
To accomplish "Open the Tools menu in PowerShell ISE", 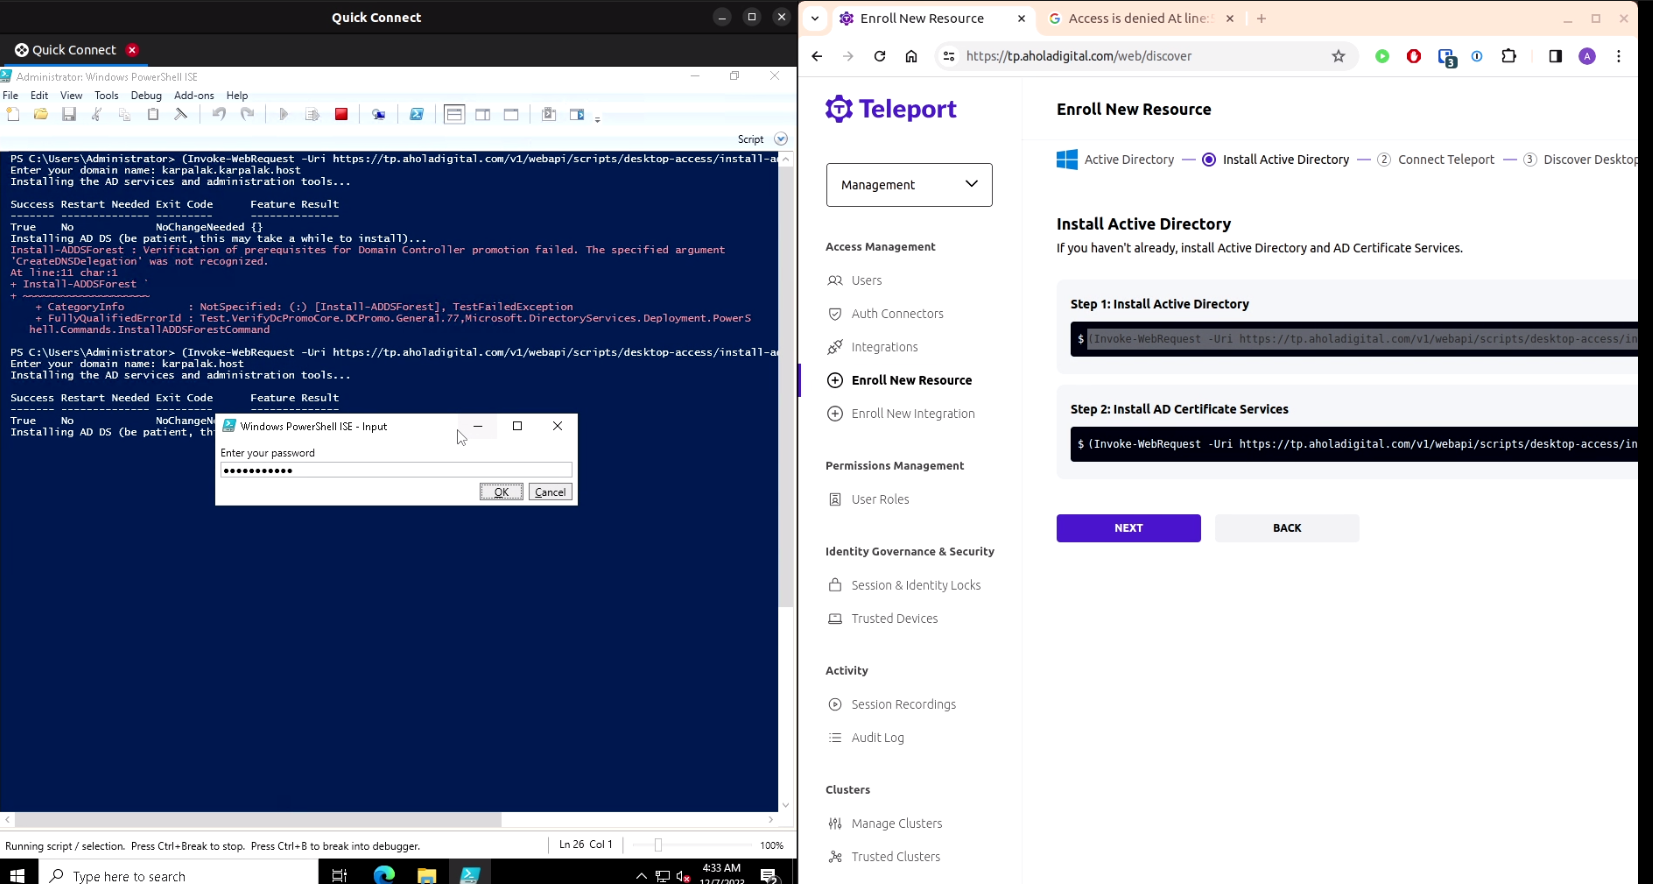I will 106,95.
